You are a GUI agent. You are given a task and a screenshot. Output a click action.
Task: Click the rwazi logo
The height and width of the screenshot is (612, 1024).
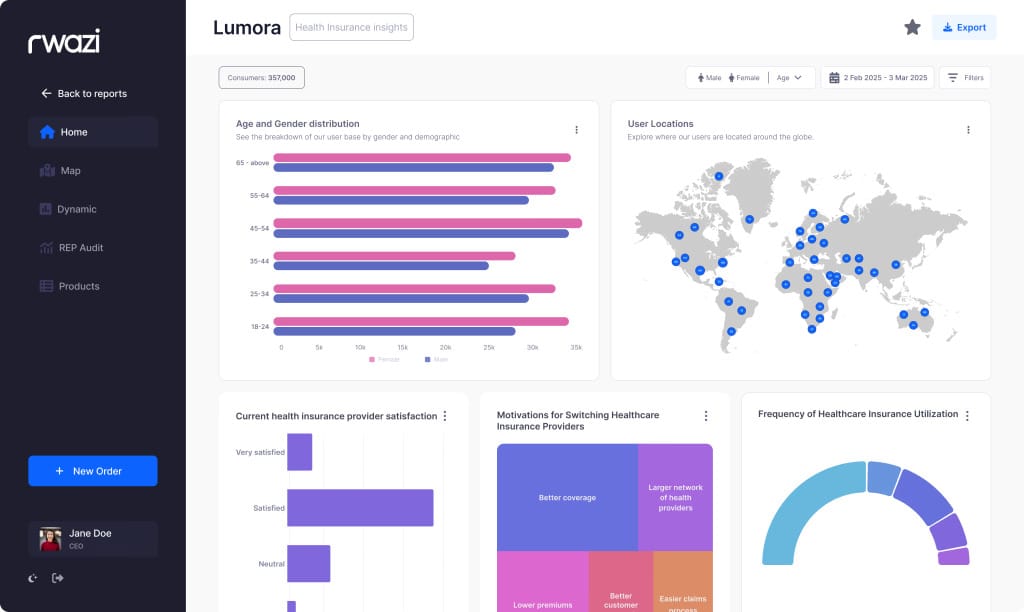64,41
